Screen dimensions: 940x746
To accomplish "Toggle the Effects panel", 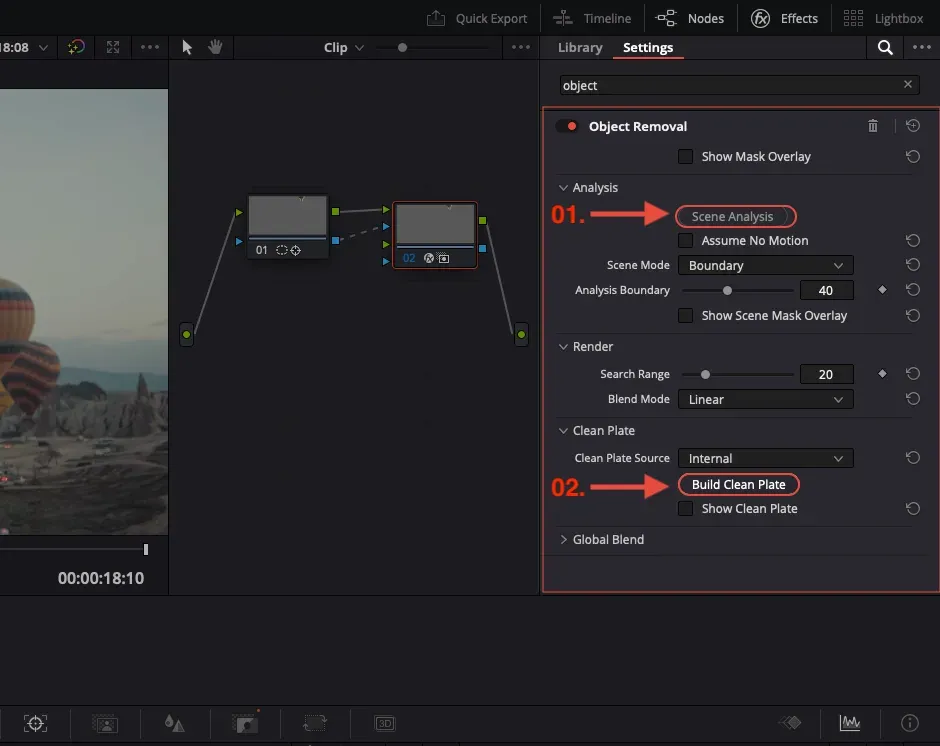I will [x=784, y=19].
